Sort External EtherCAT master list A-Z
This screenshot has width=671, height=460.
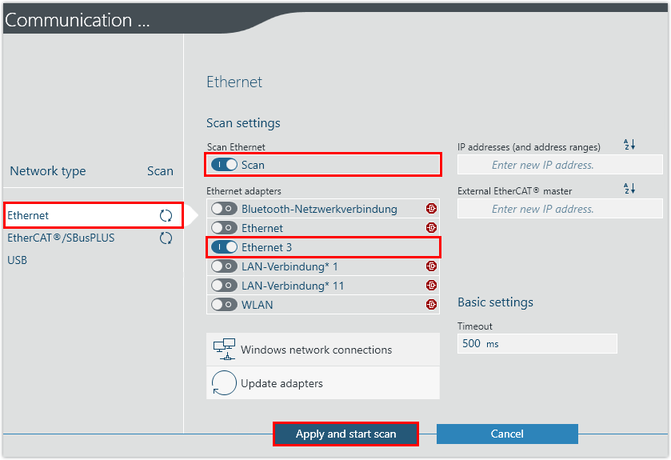[629, 188]
